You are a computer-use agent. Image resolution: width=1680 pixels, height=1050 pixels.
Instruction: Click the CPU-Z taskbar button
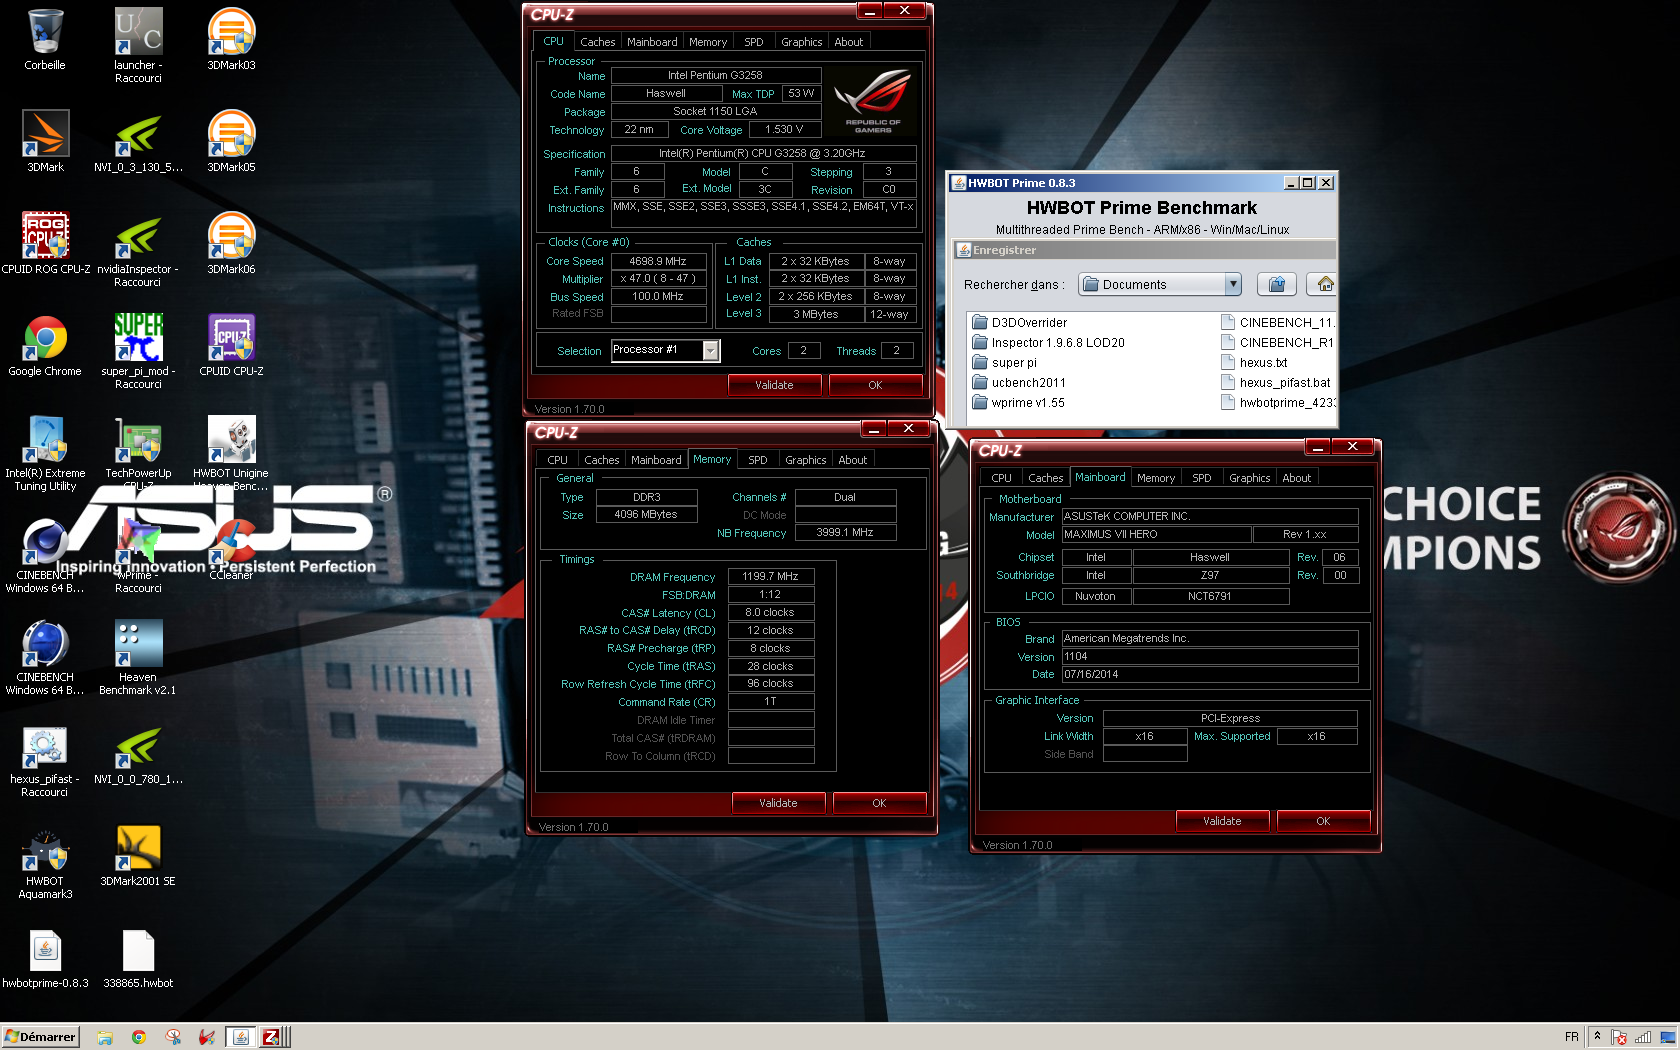pos(273,1037)
